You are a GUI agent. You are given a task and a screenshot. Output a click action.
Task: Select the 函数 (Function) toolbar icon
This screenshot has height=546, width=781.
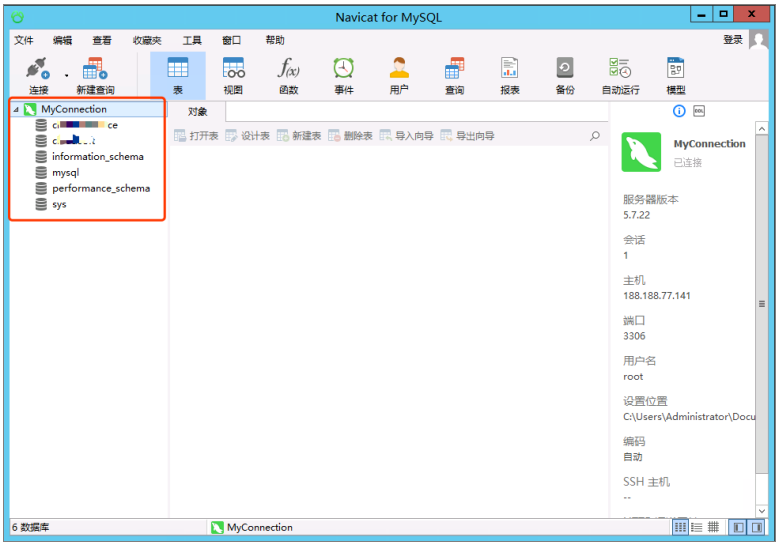pyautogui.click(x=288, y=75)
